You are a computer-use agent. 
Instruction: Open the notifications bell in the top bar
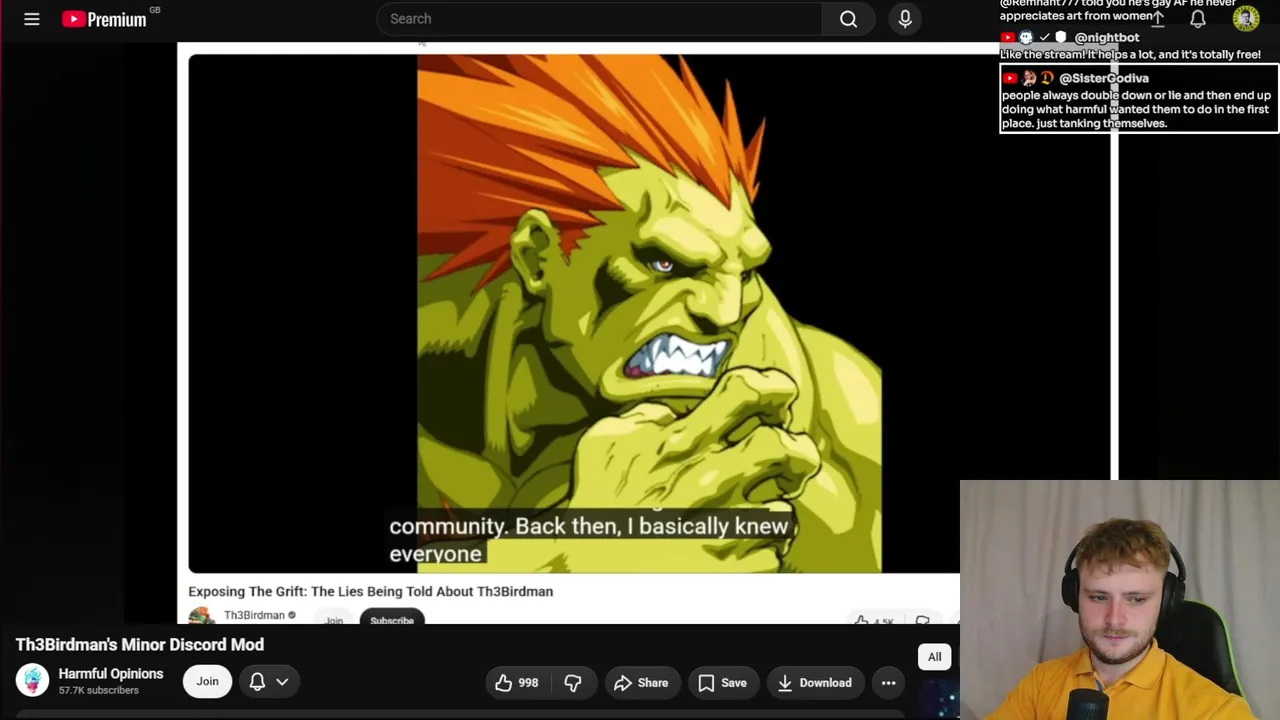click(x=1197, y=19)
